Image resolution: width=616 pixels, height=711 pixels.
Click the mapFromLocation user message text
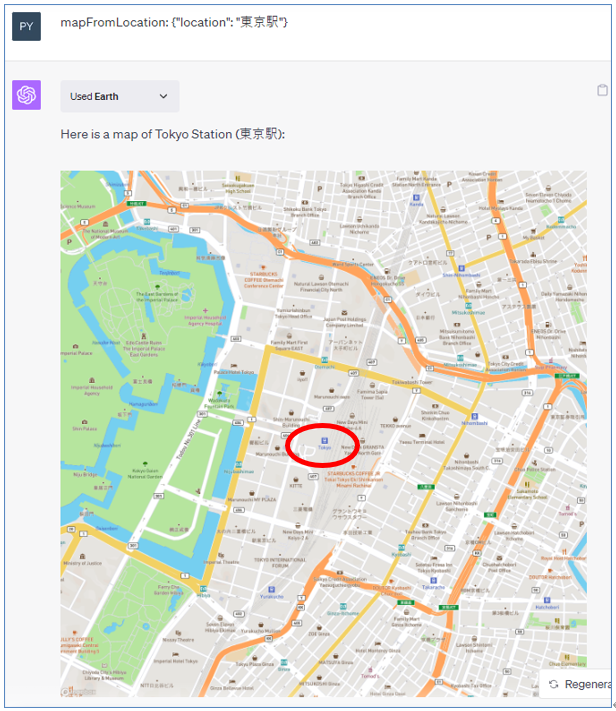(174, 22)
